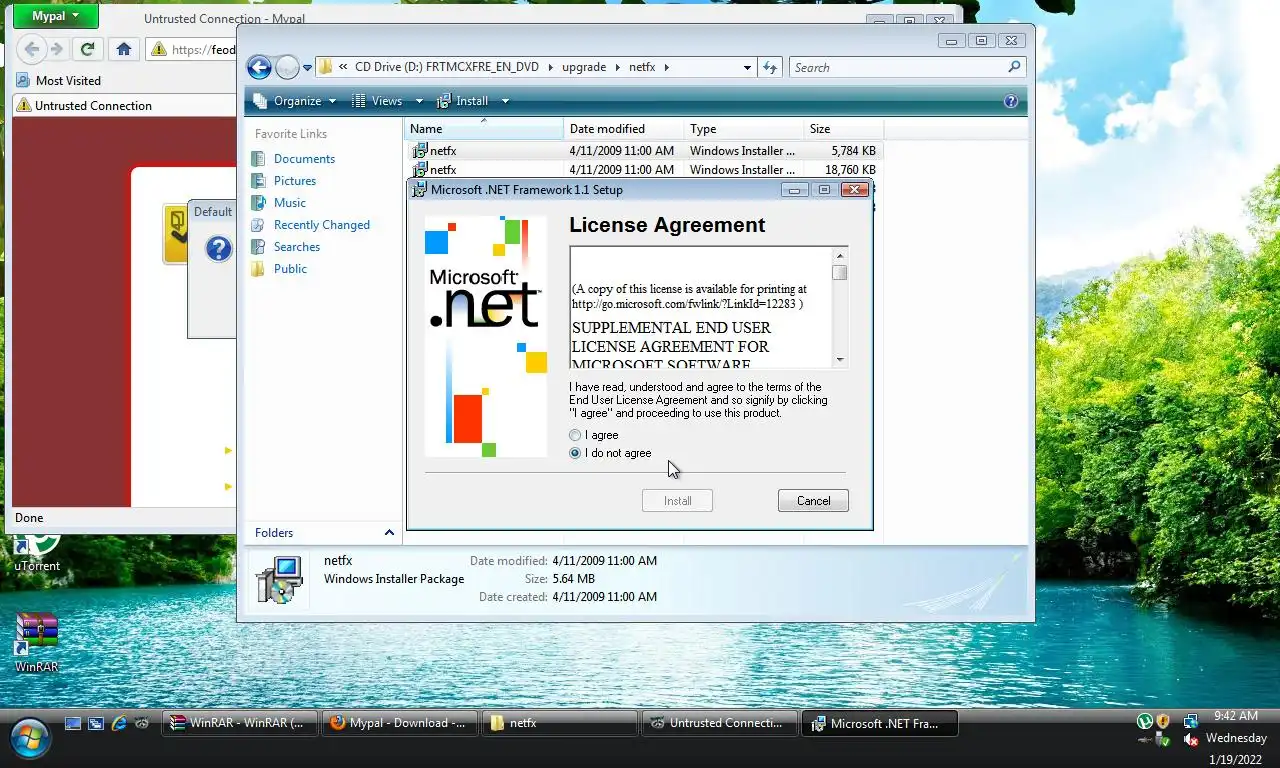Image resolution: width=1280 pixels, height=768 pixels.
Task: Click the warning icon in Mypal URL bar
Action: (158, 49)
